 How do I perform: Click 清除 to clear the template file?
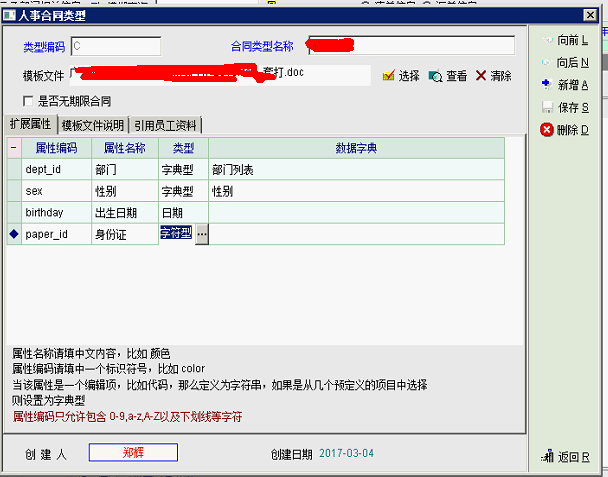coord(493,76)
